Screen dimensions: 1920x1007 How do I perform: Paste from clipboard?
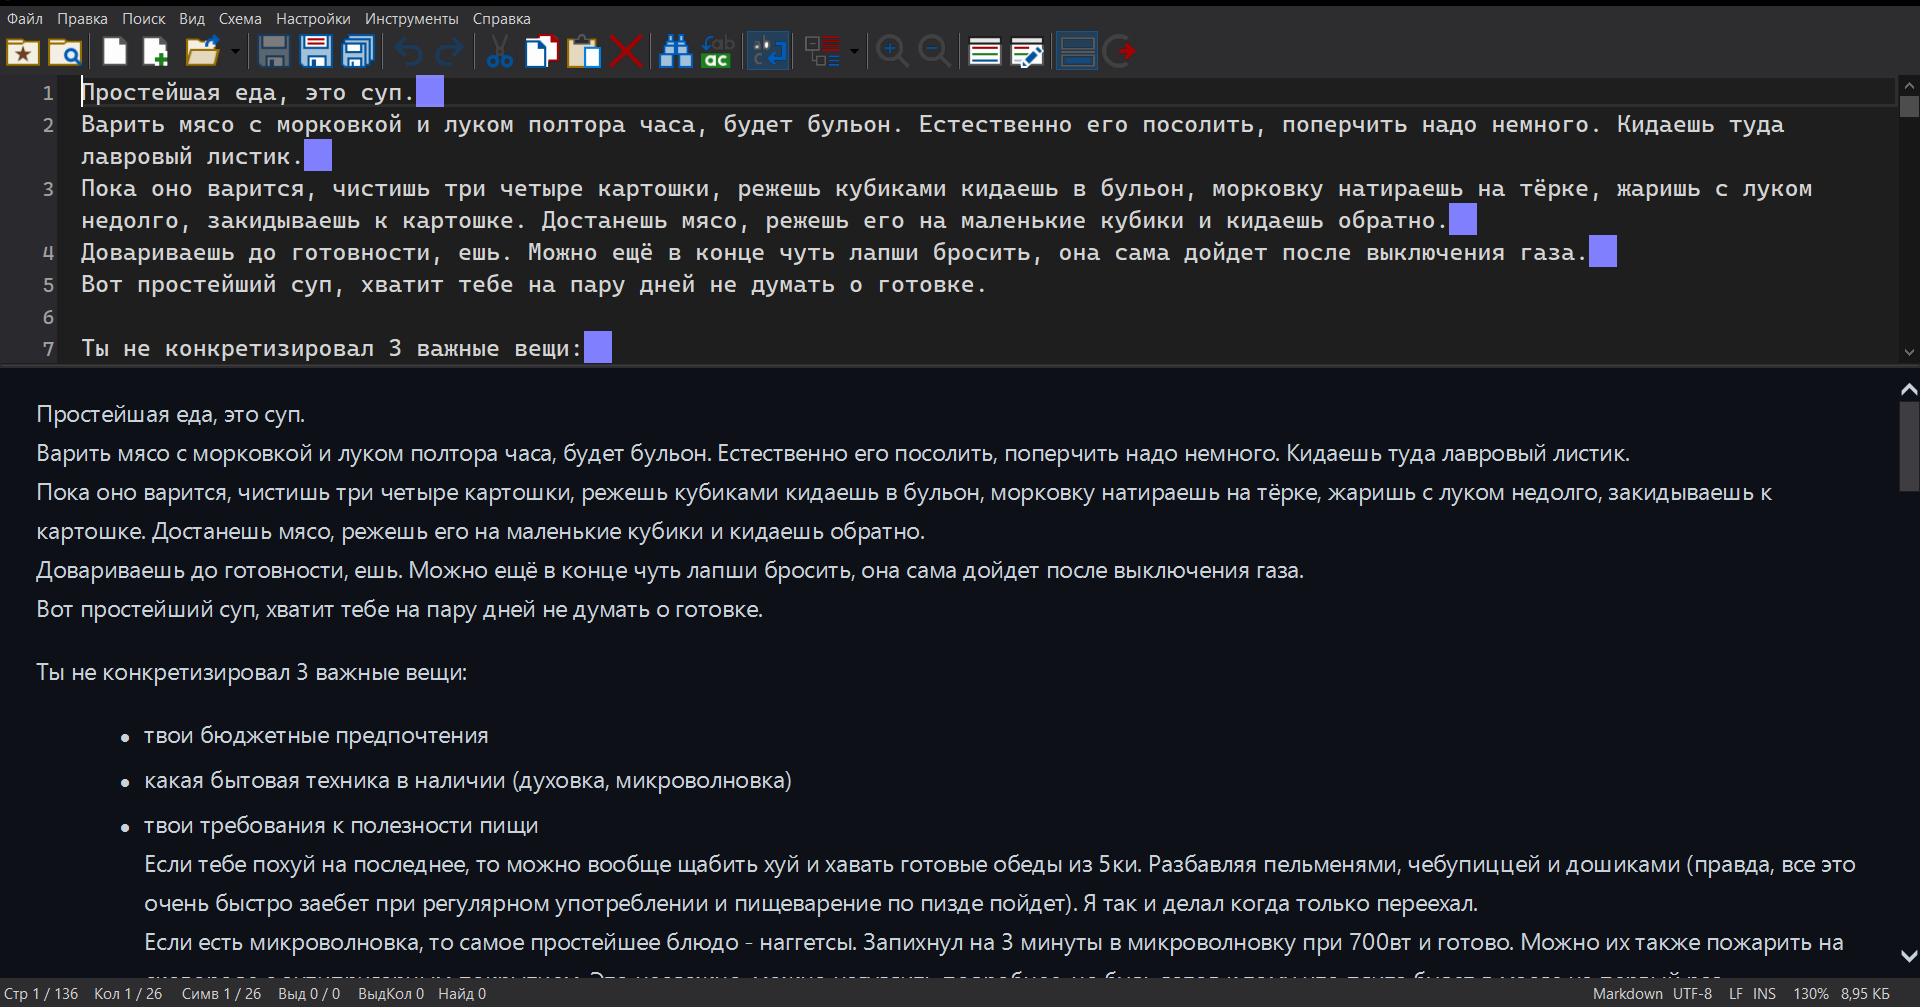pos(583,52)
